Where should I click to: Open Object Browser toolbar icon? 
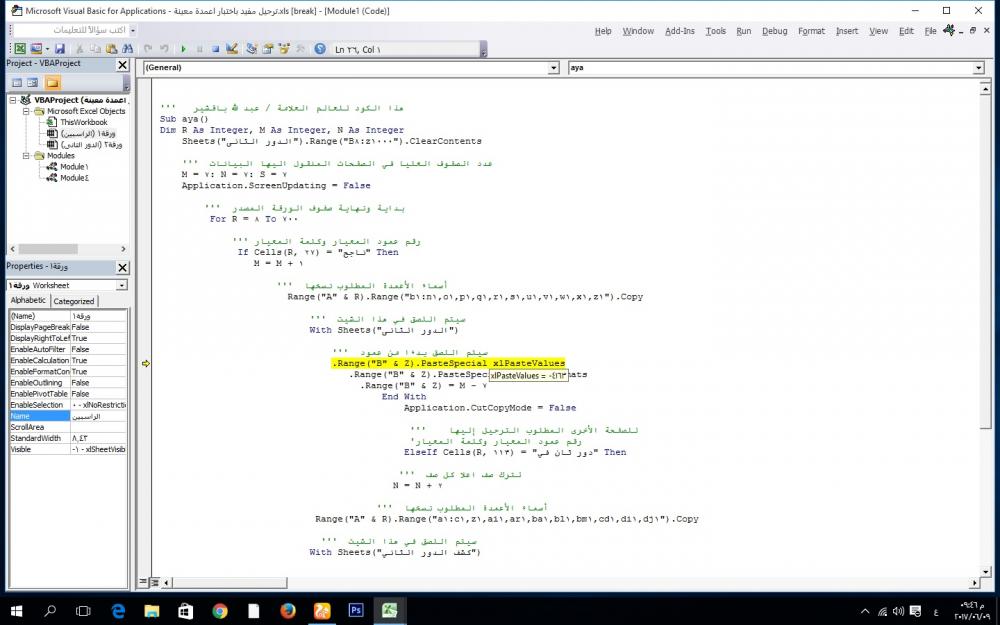coord(284,49)
